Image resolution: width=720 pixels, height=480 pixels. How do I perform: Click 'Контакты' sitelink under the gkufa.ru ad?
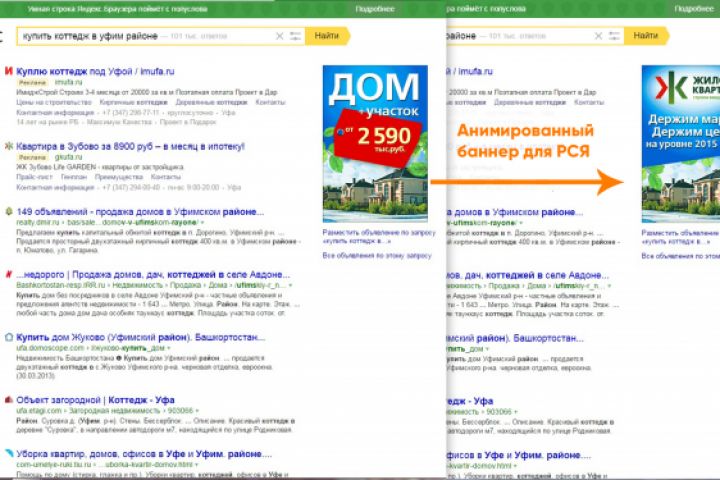(x=166, y=177)
